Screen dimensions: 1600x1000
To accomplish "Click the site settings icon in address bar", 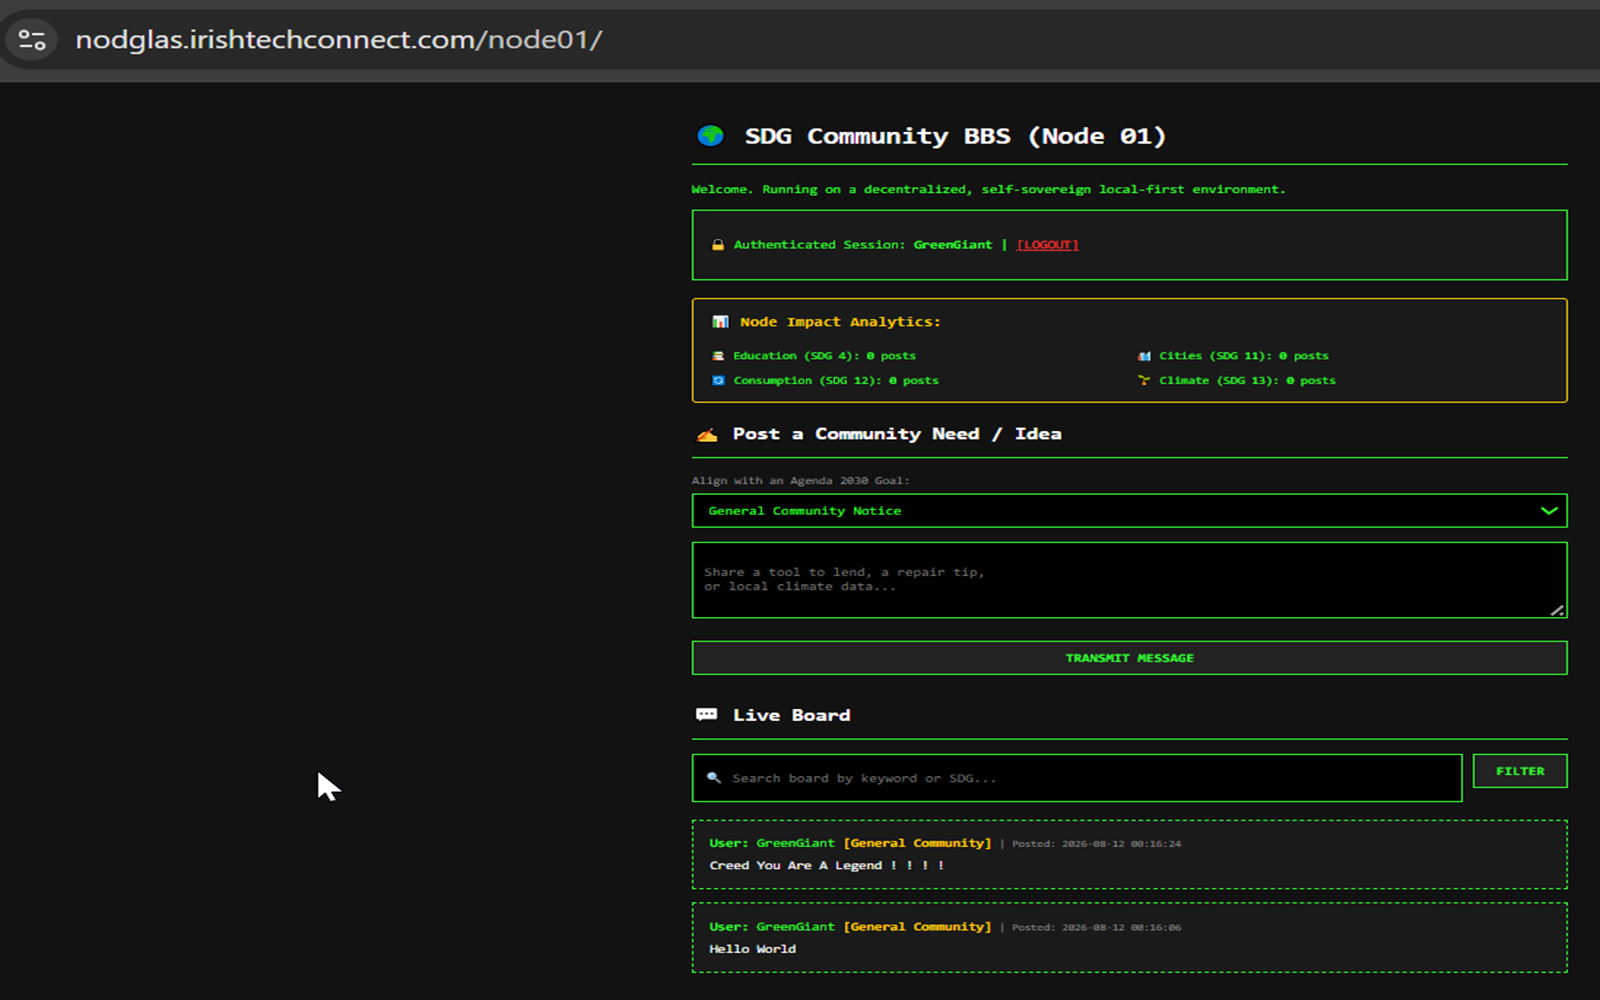I will (32, 40).
